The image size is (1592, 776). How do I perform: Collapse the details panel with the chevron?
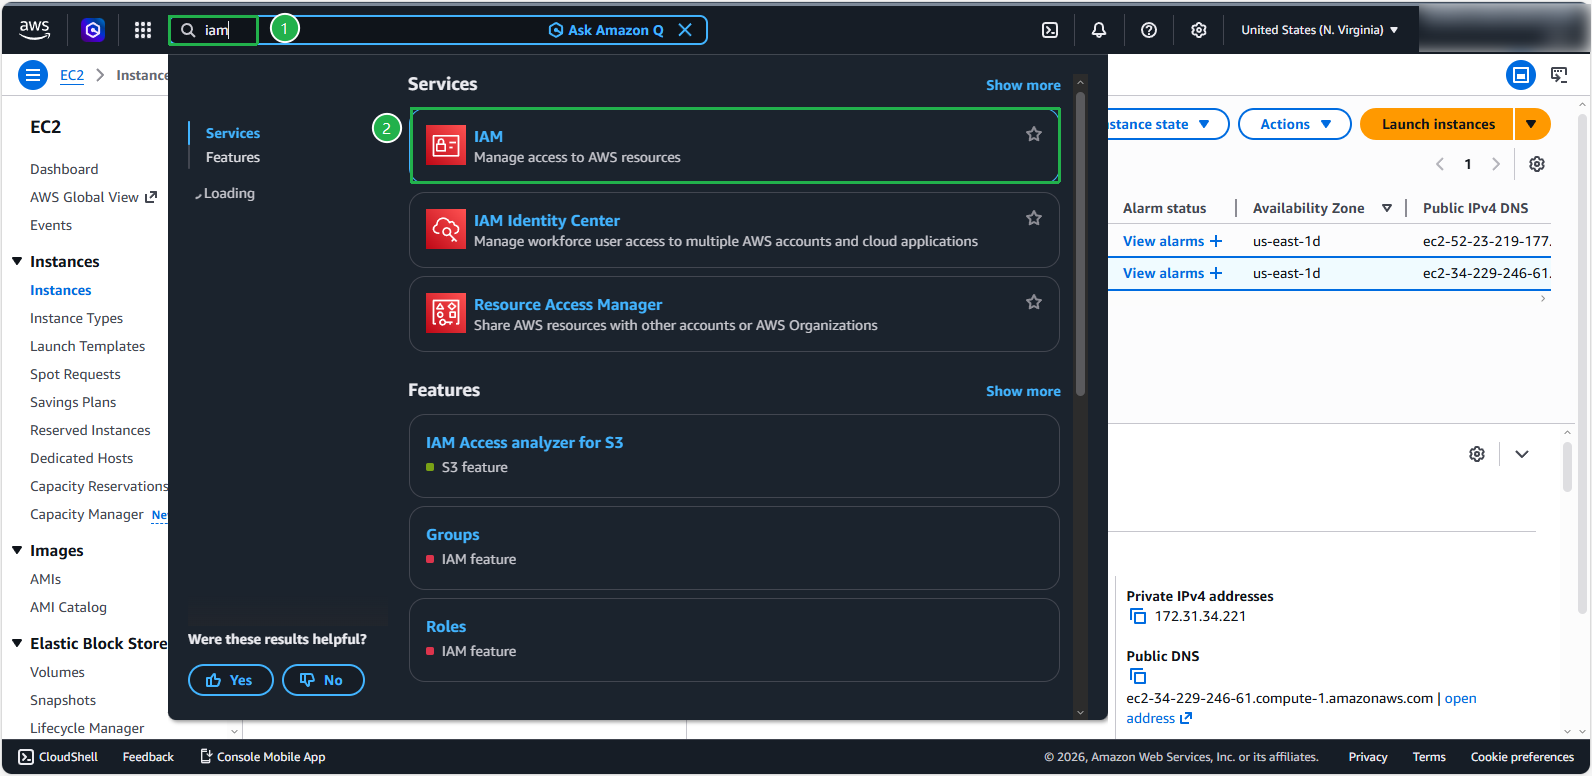point(1522,454)
